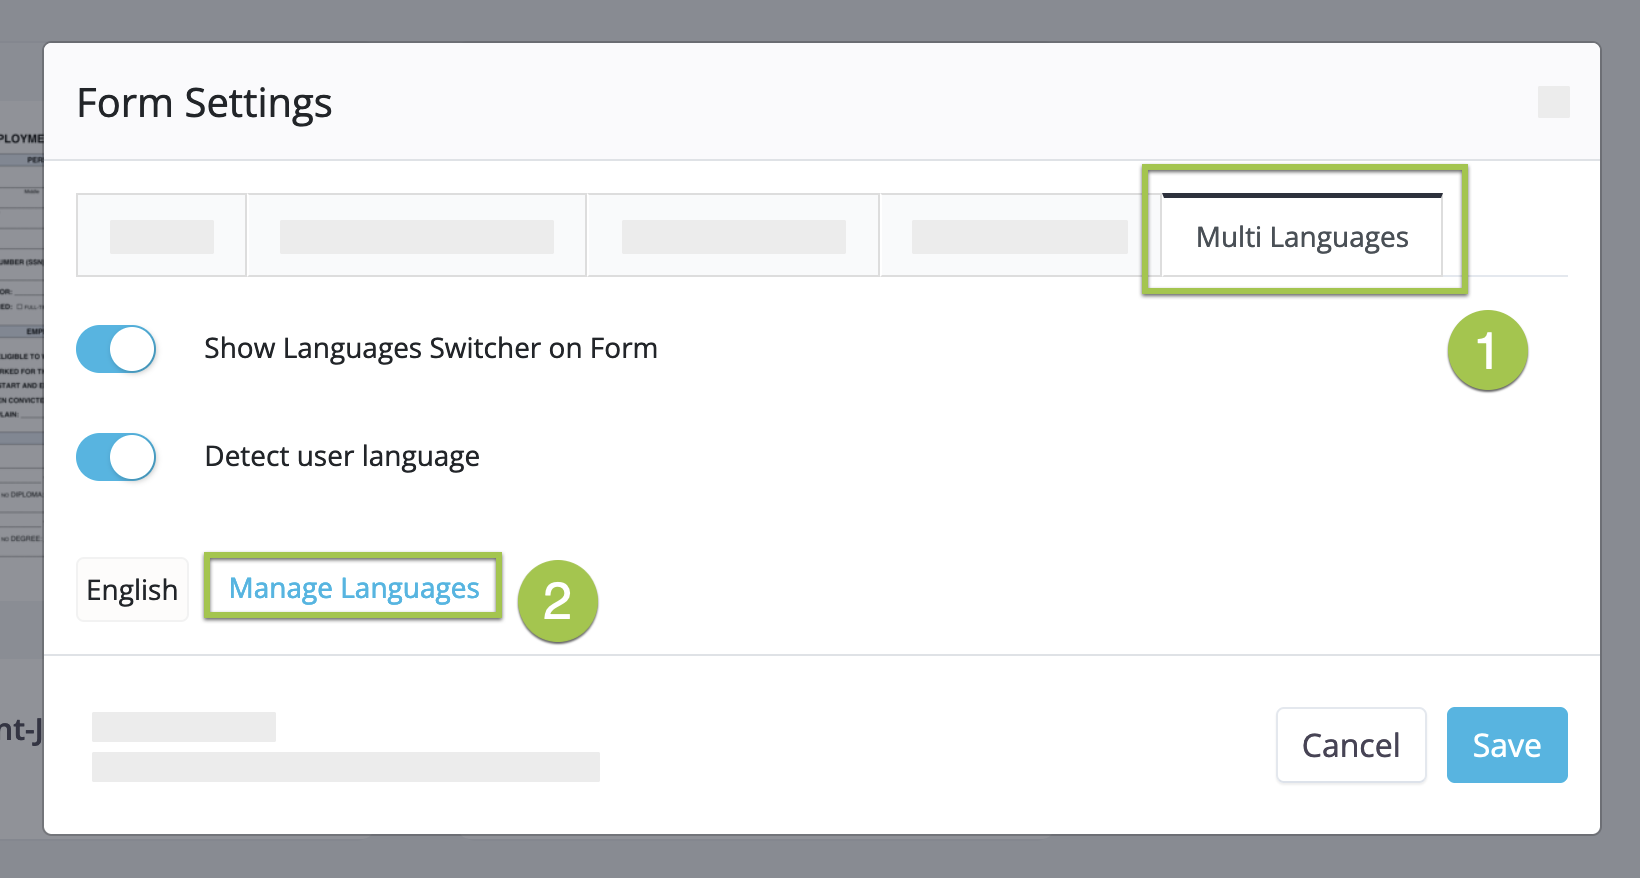The height and width of the screenshot is (878, 1640).
Task: Toggle Show Languages Switcher on Form
Action: (x=116, y=349)
